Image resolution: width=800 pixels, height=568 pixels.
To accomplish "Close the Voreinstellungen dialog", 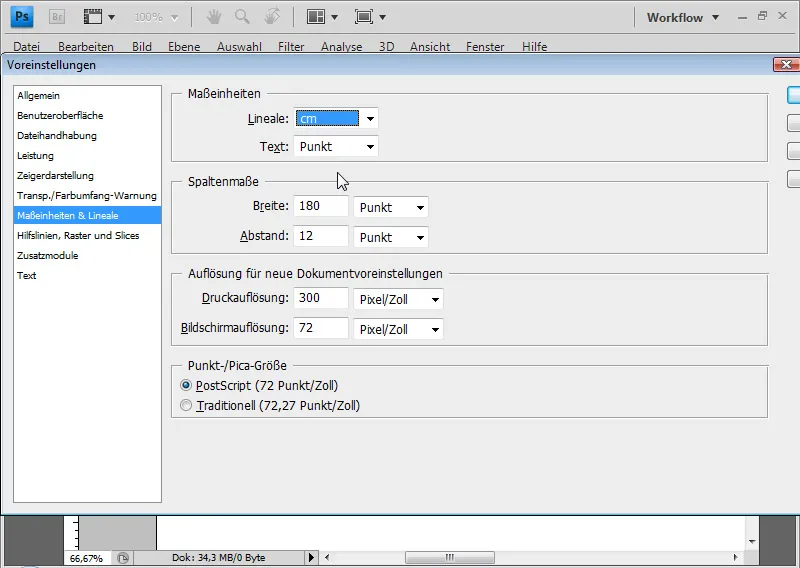I will tap(786, 64).
